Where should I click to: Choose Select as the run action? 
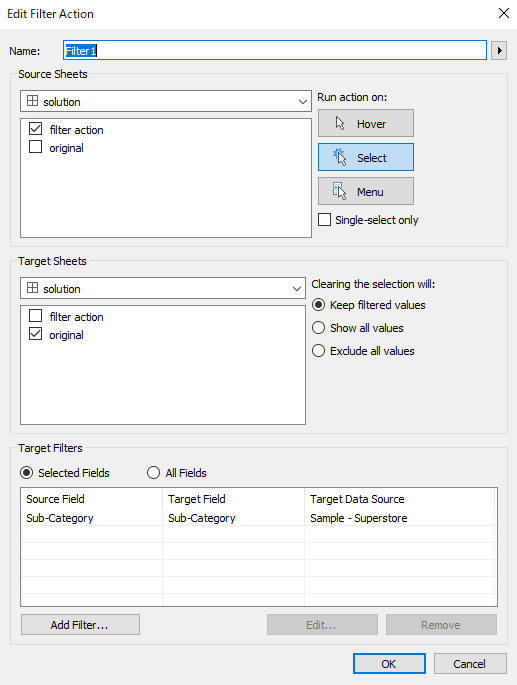point(366,157)
